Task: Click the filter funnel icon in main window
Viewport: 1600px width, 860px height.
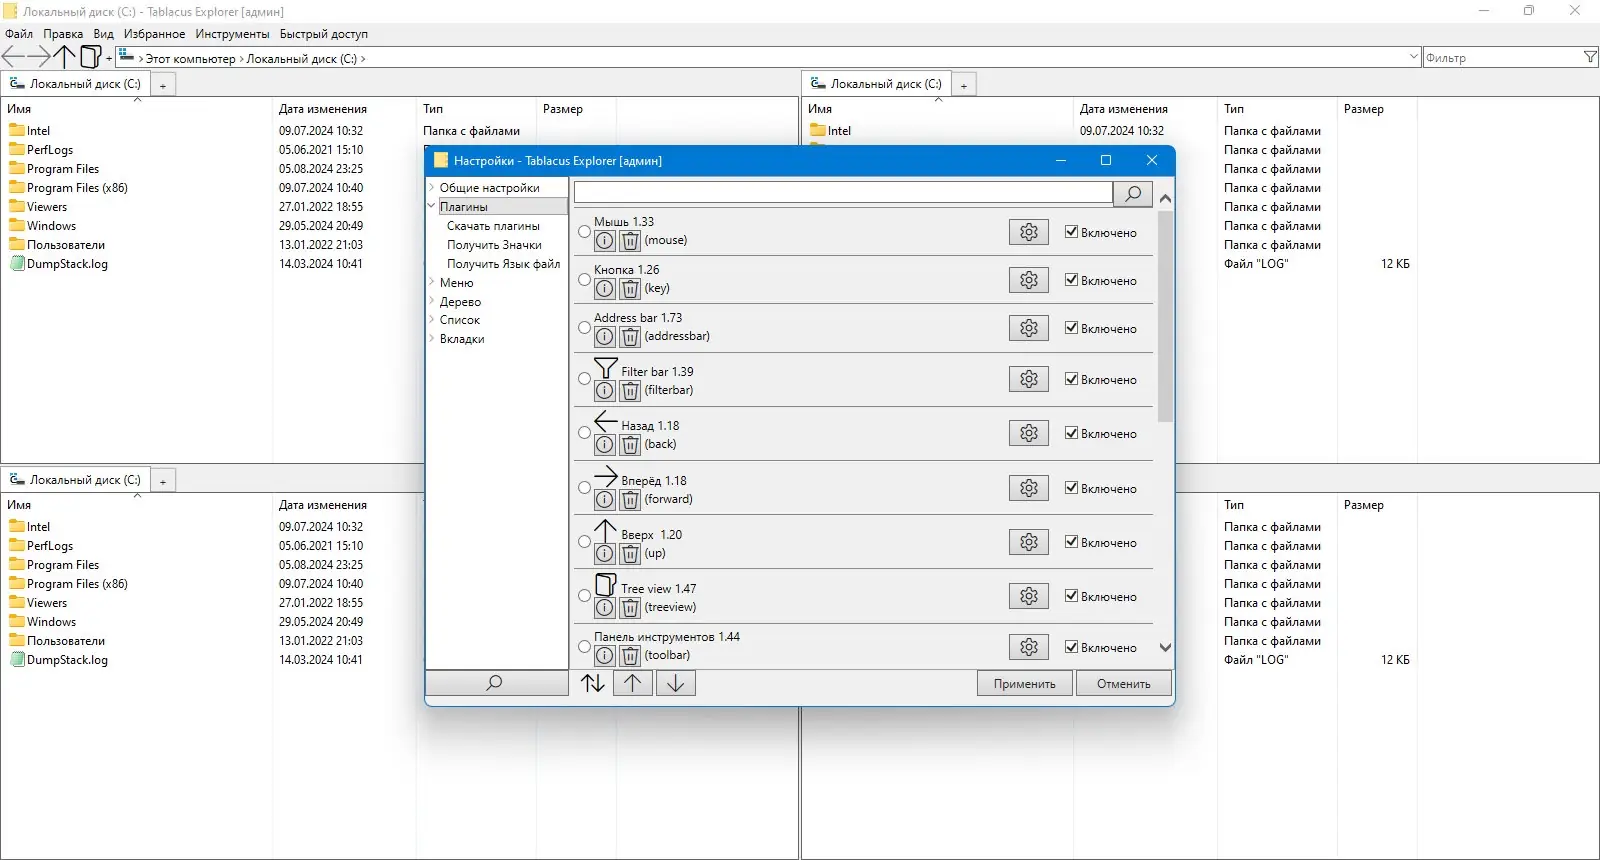Action: pos(1590,57)
